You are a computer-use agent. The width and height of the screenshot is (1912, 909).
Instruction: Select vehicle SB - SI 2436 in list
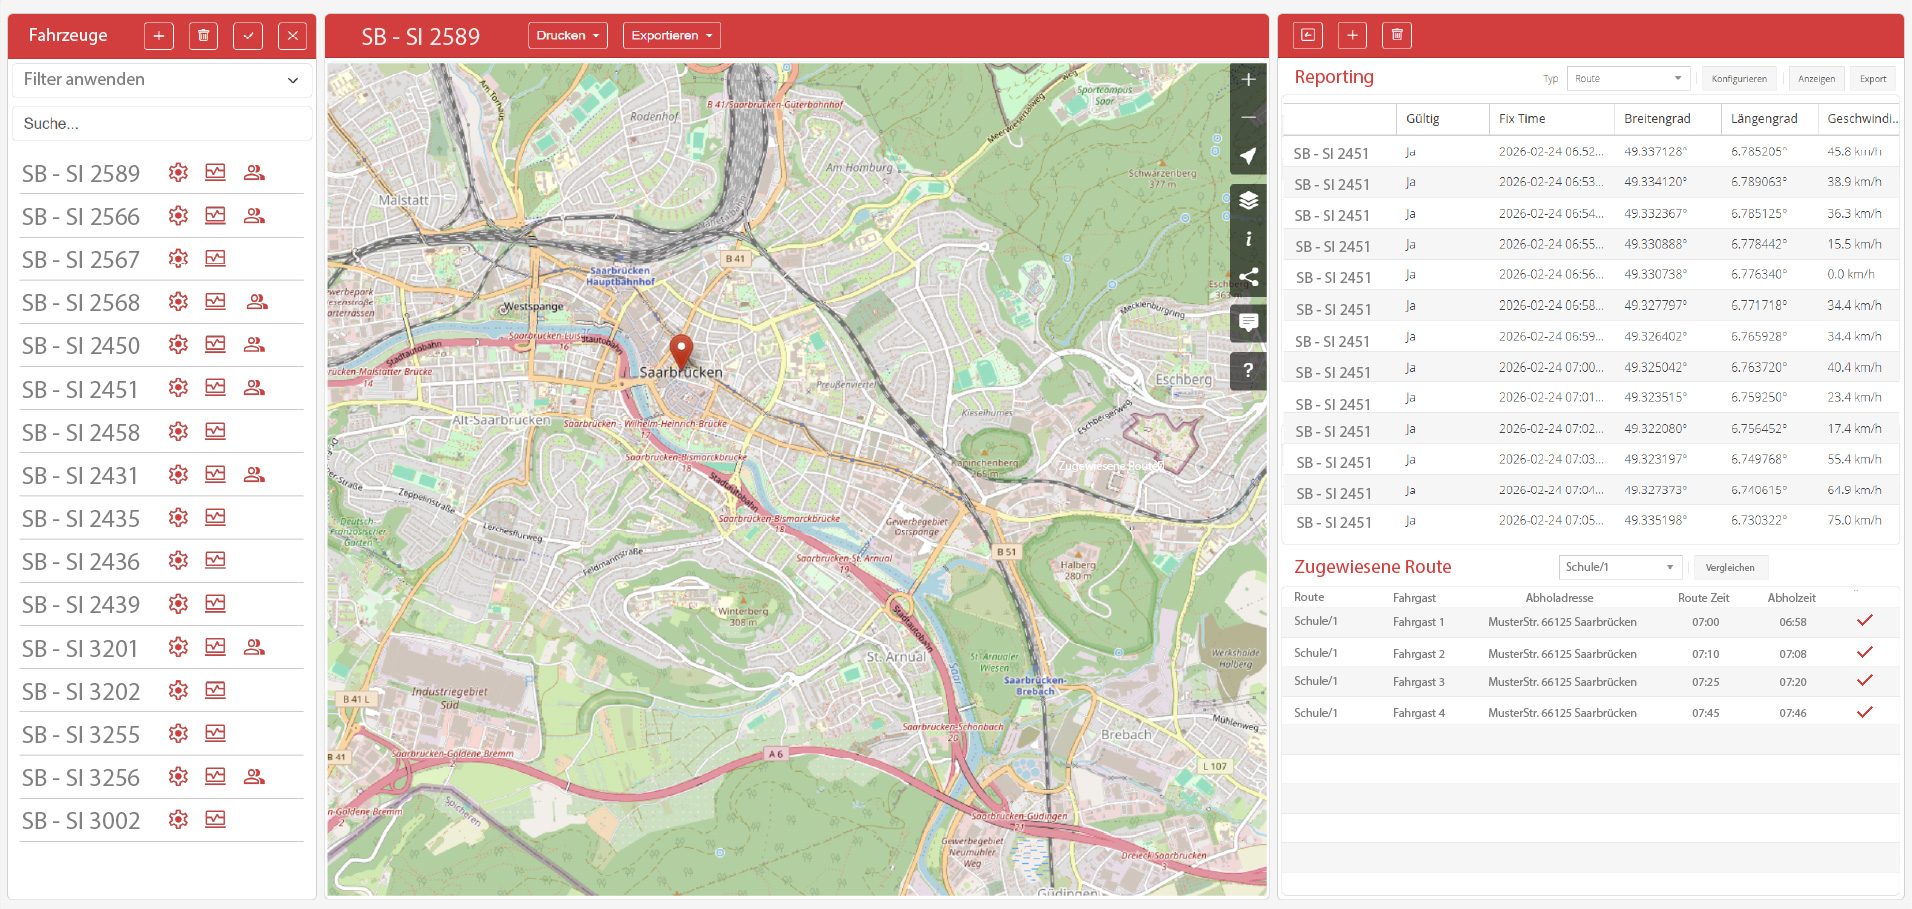pos(81,562)
